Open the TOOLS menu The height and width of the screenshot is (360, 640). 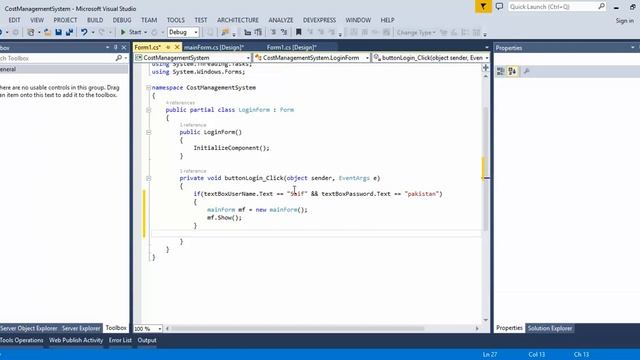pyautogui.click(x=176, y=20)
